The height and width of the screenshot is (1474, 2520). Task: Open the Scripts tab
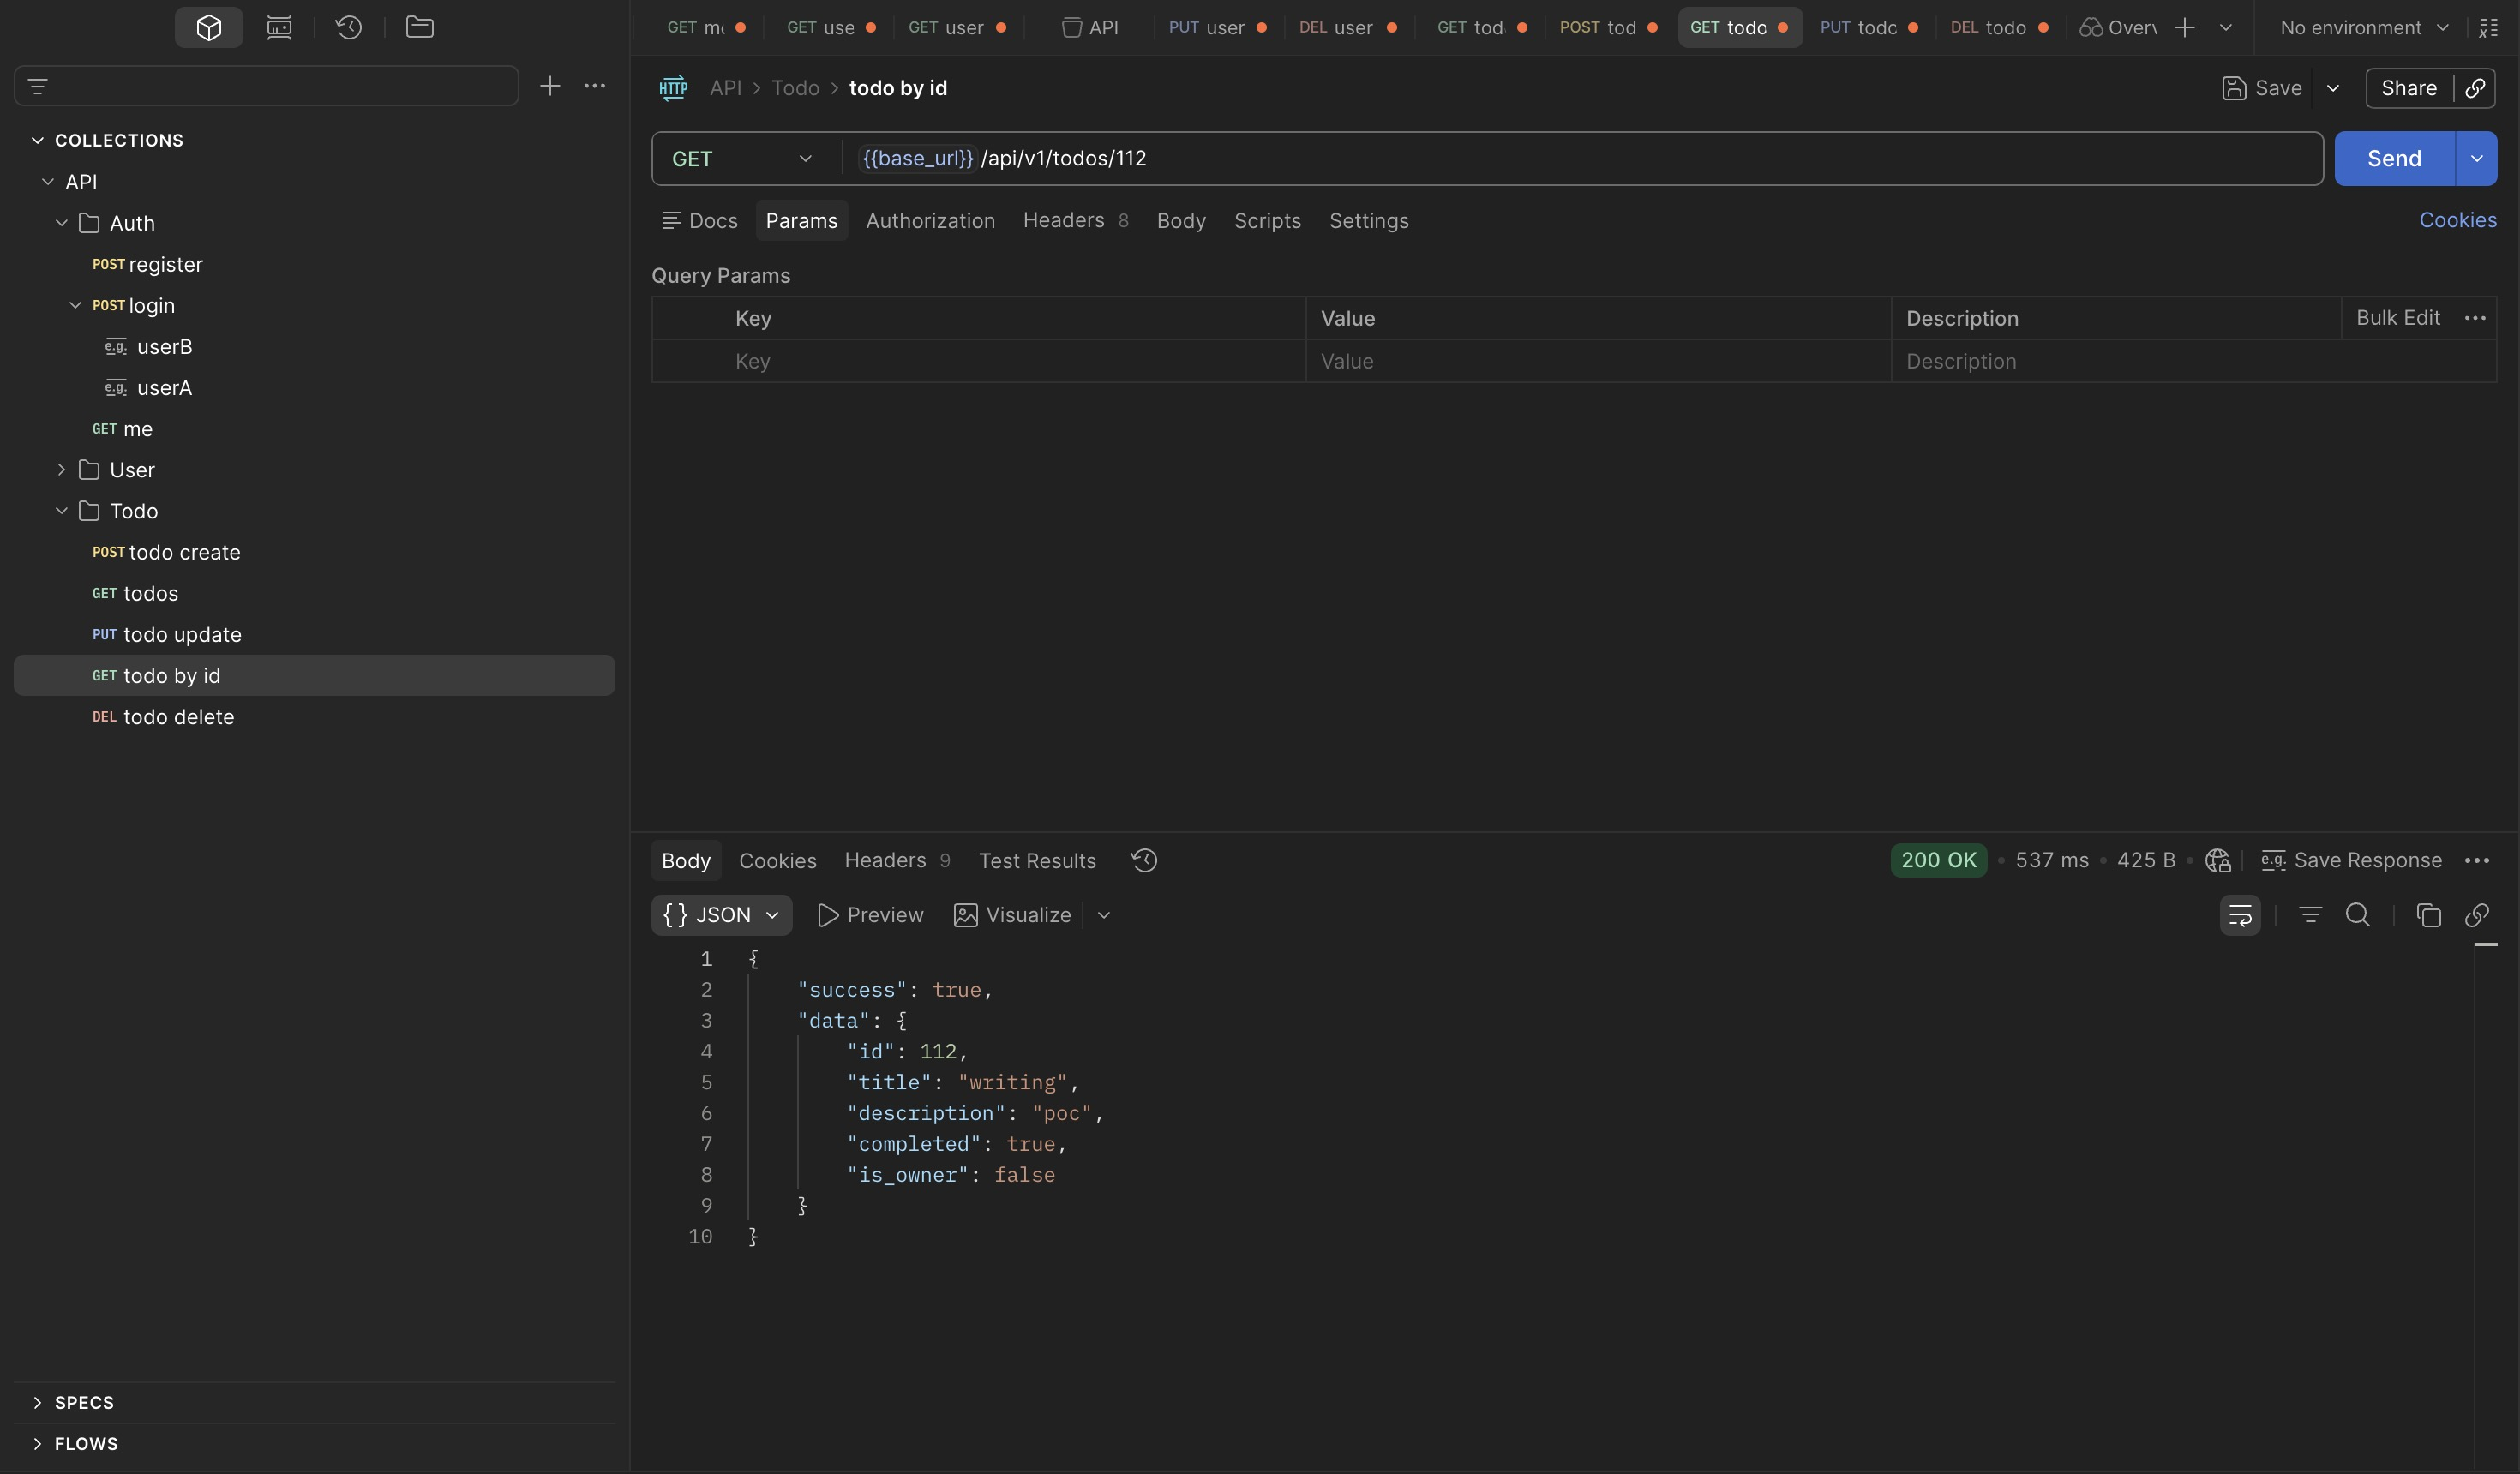point(1267,221)
